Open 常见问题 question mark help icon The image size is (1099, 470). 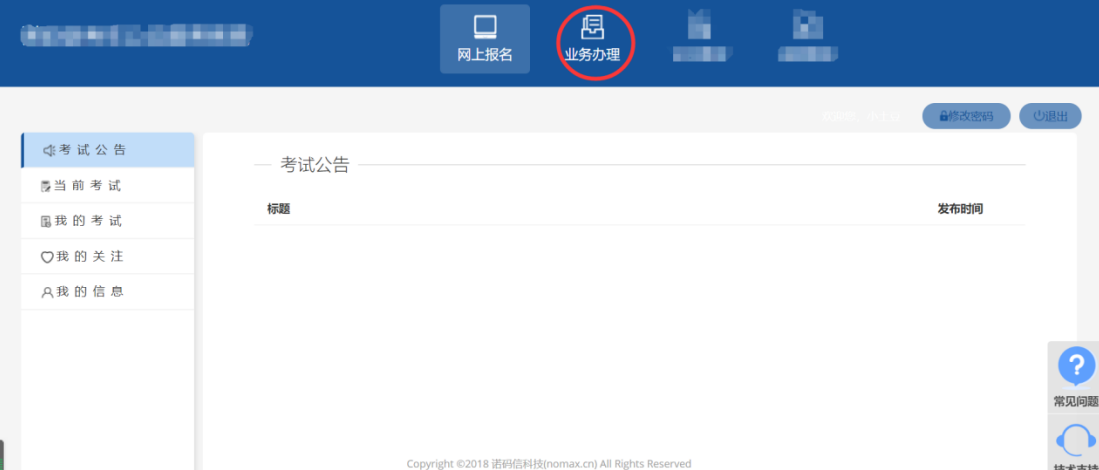click(1076, 365)
